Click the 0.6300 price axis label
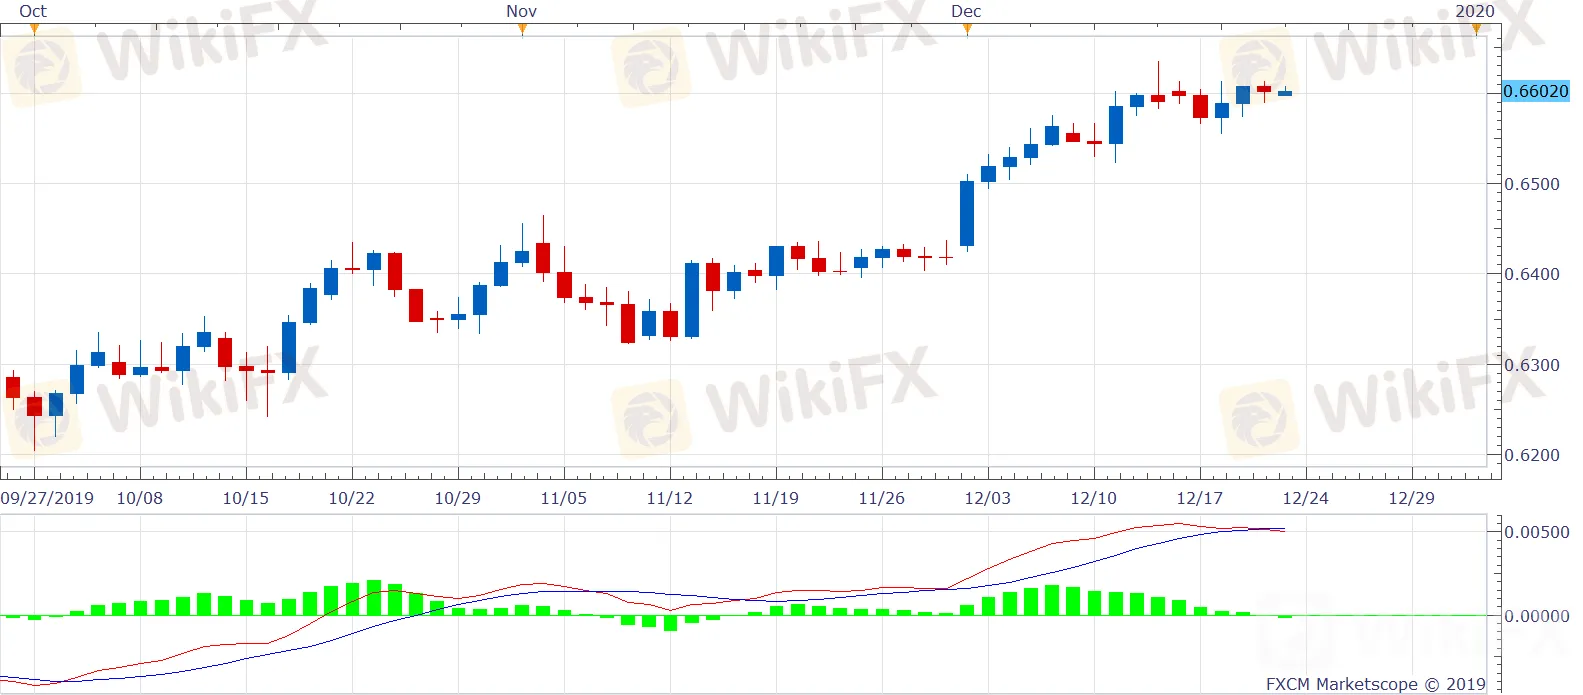 1532,365
